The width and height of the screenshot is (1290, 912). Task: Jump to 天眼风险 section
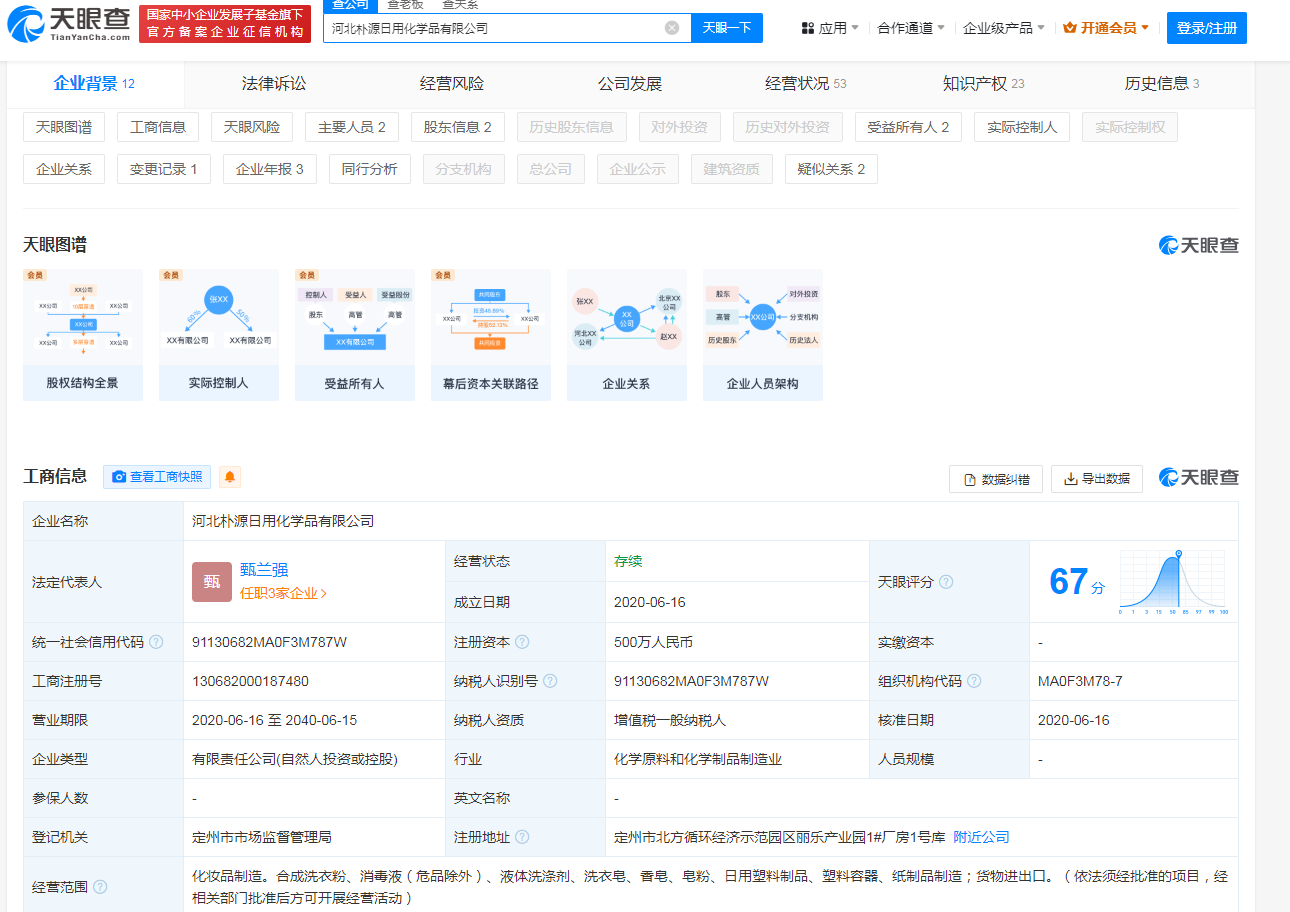pyautogui.click(x=252, y=127)
